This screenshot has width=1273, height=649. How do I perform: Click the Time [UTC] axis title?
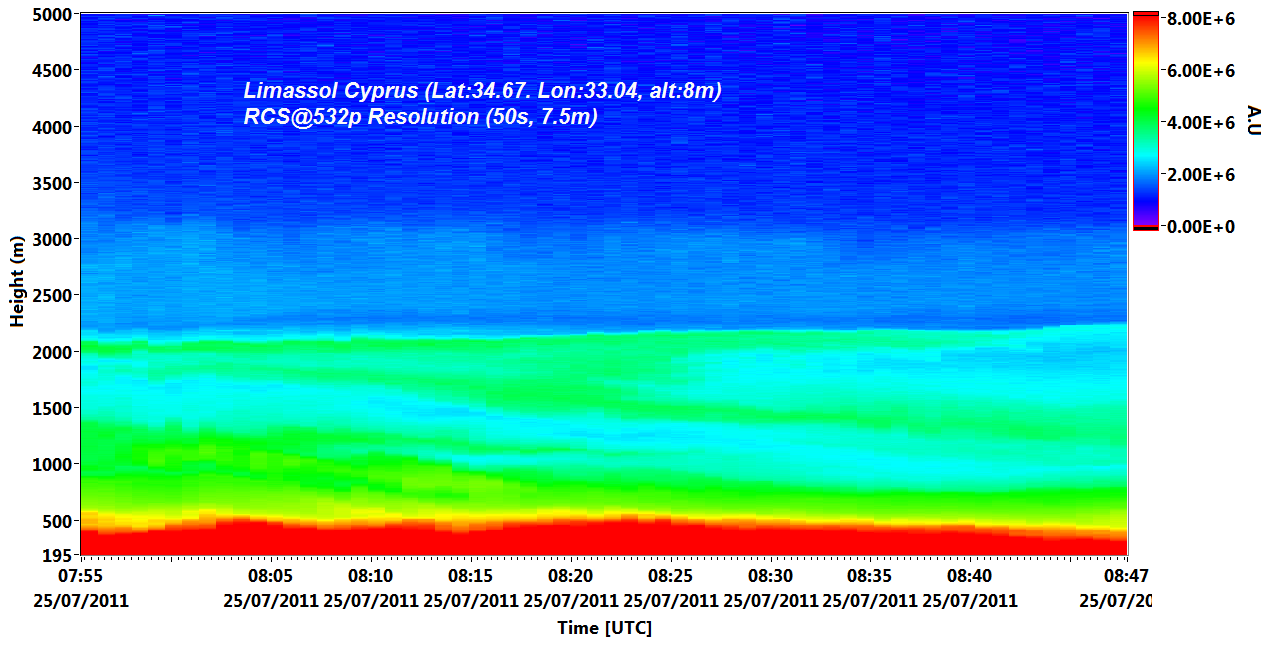click(x=604, y=628)
